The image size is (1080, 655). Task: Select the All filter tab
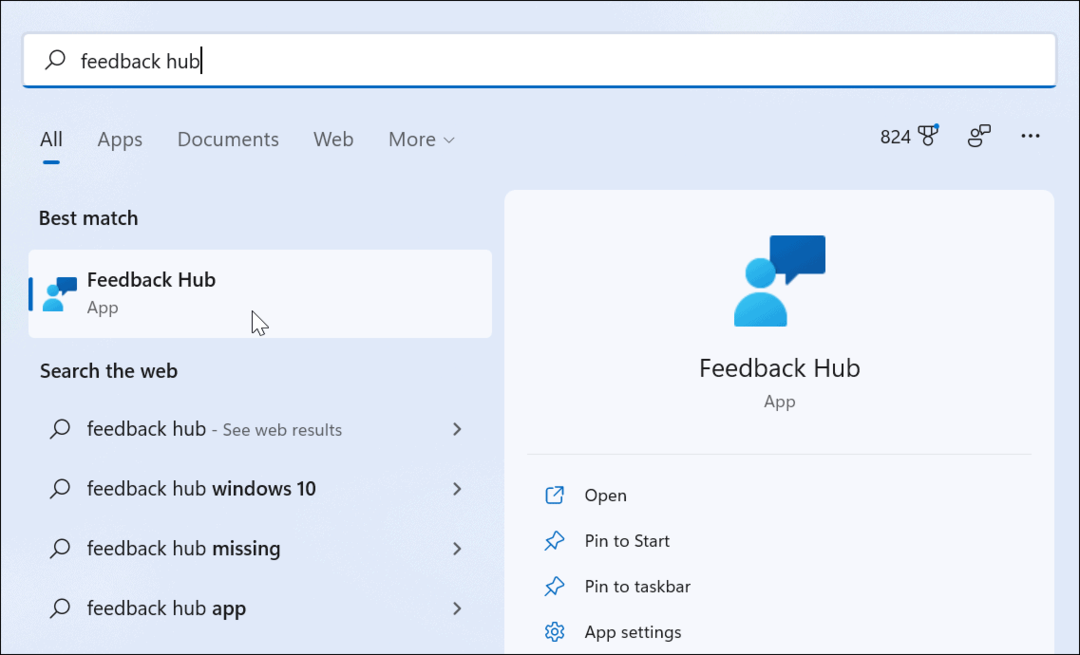click(51, 140)
